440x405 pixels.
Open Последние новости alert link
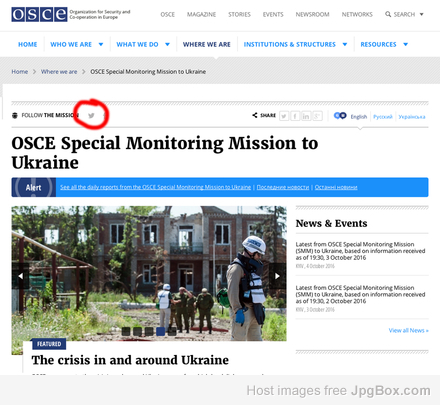[x=283, y=187]
